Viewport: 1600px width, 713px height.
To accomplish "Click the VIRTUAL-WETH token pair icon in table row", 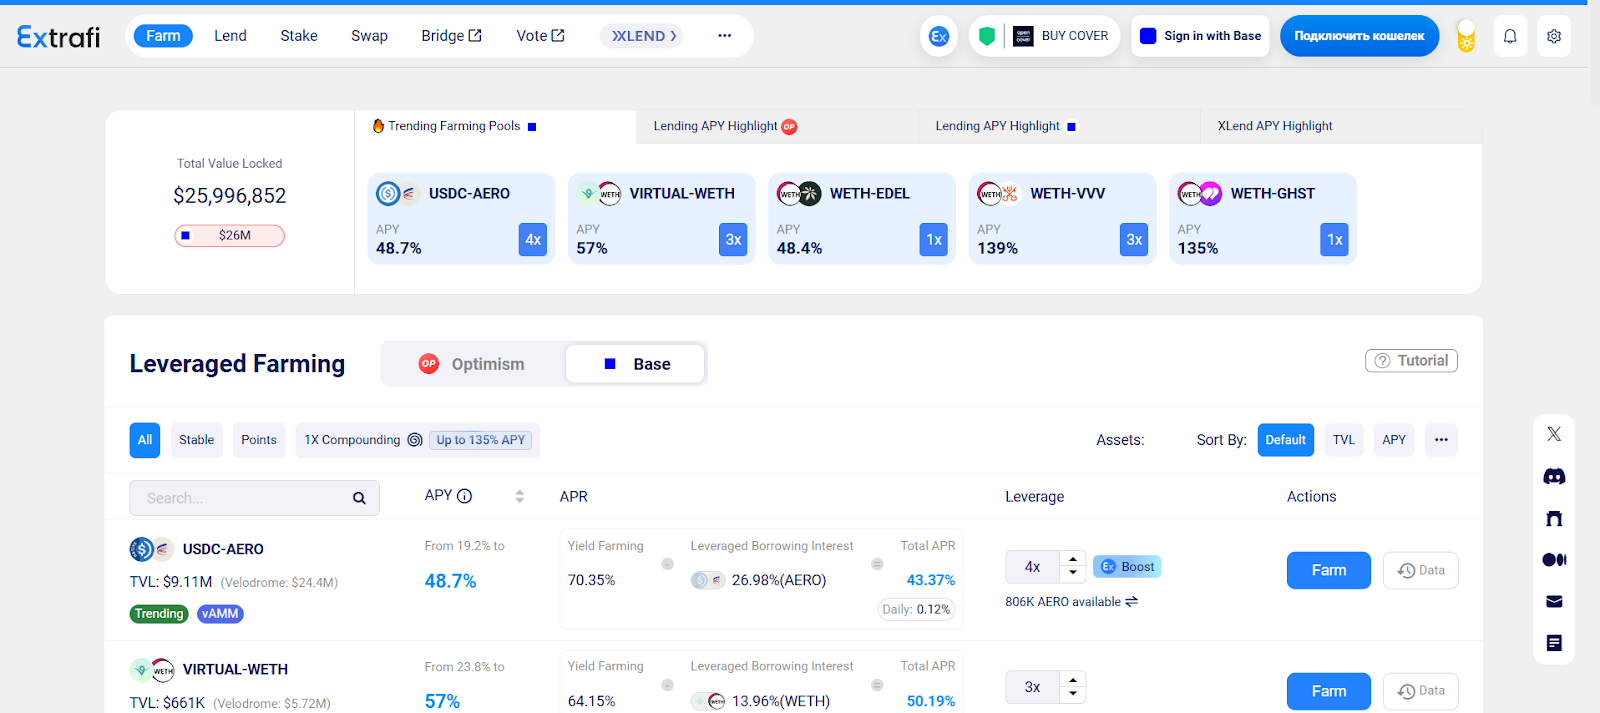I will coord(152,669).
